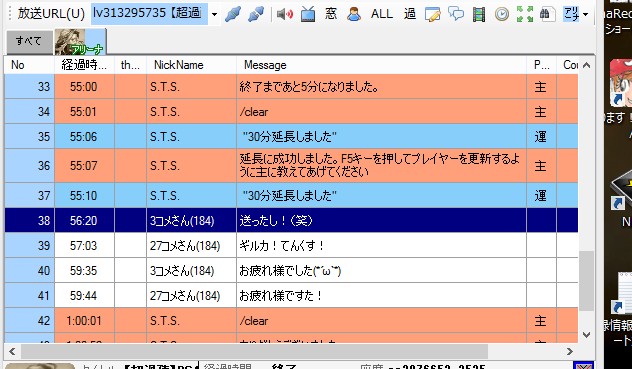Click elapsed time 57:03
This screenshot has height=369, width=632.
click(x=83, y=246)
